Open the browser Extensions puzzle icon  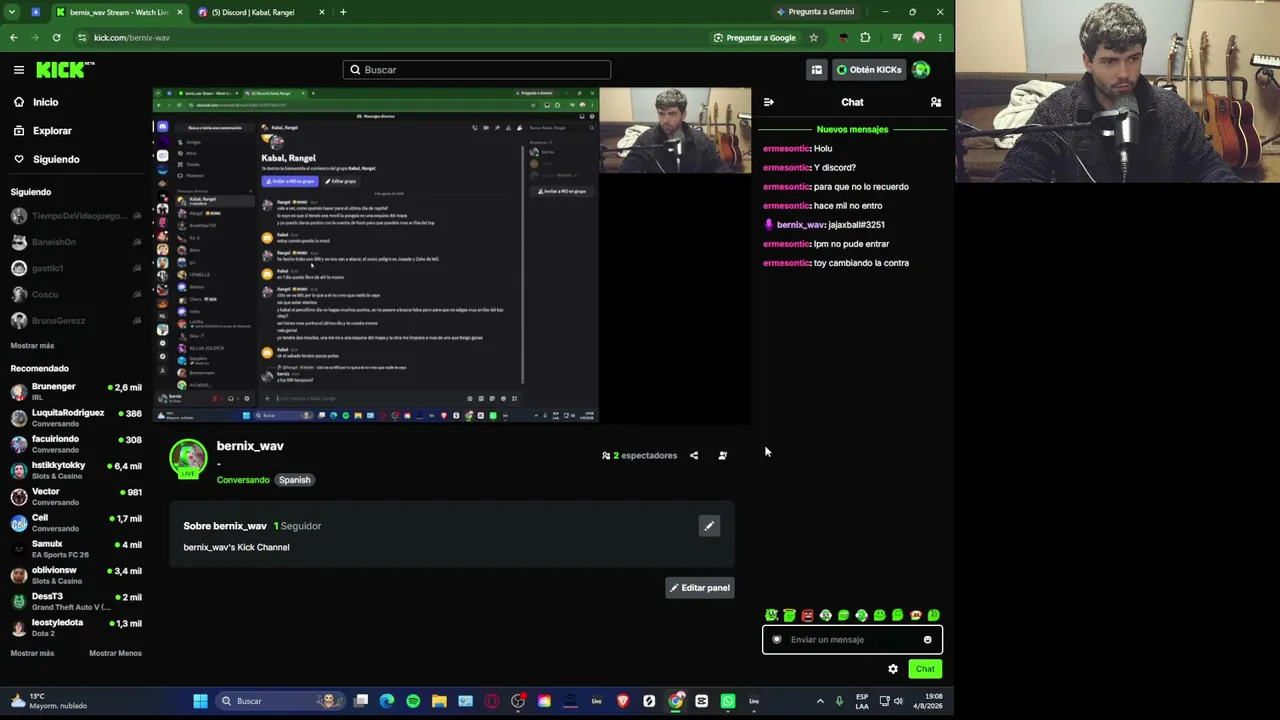click(865, 38)
